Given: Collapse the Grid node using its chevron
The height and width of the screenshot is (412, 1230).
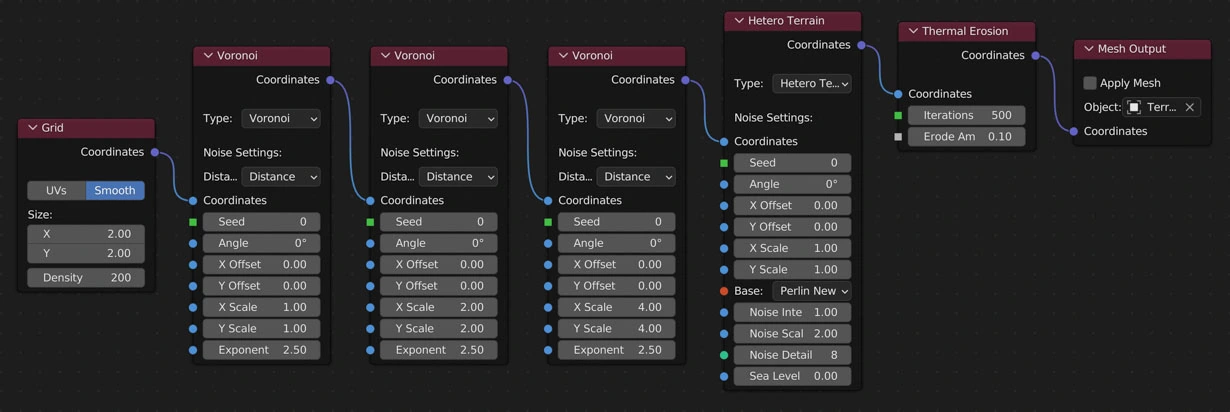Looking at the screenshot, I should [x=32, y=128].
